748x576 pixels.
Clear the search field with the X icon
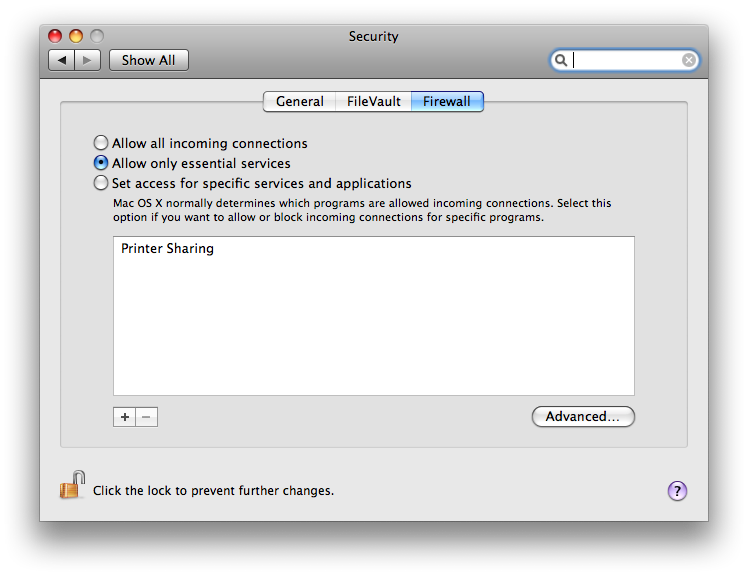point(688,60)
